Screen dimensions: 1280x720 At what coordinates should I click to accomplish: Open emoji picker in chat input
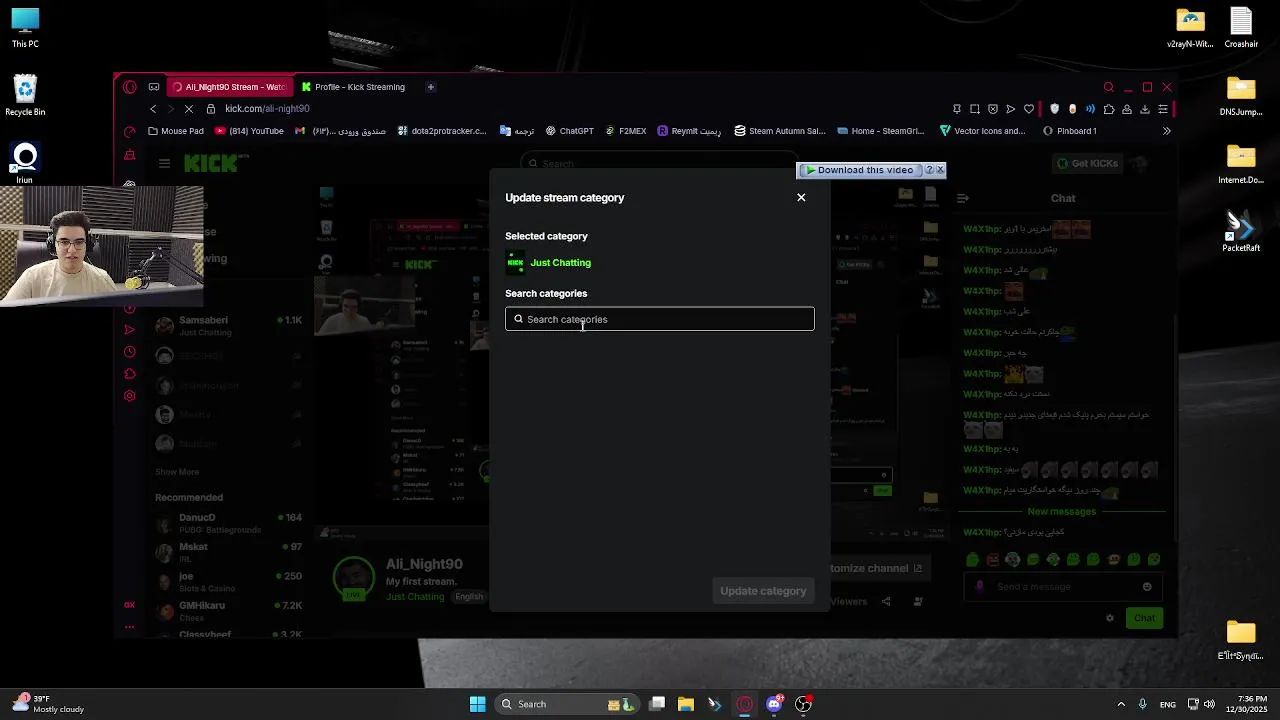point(1147,587)
